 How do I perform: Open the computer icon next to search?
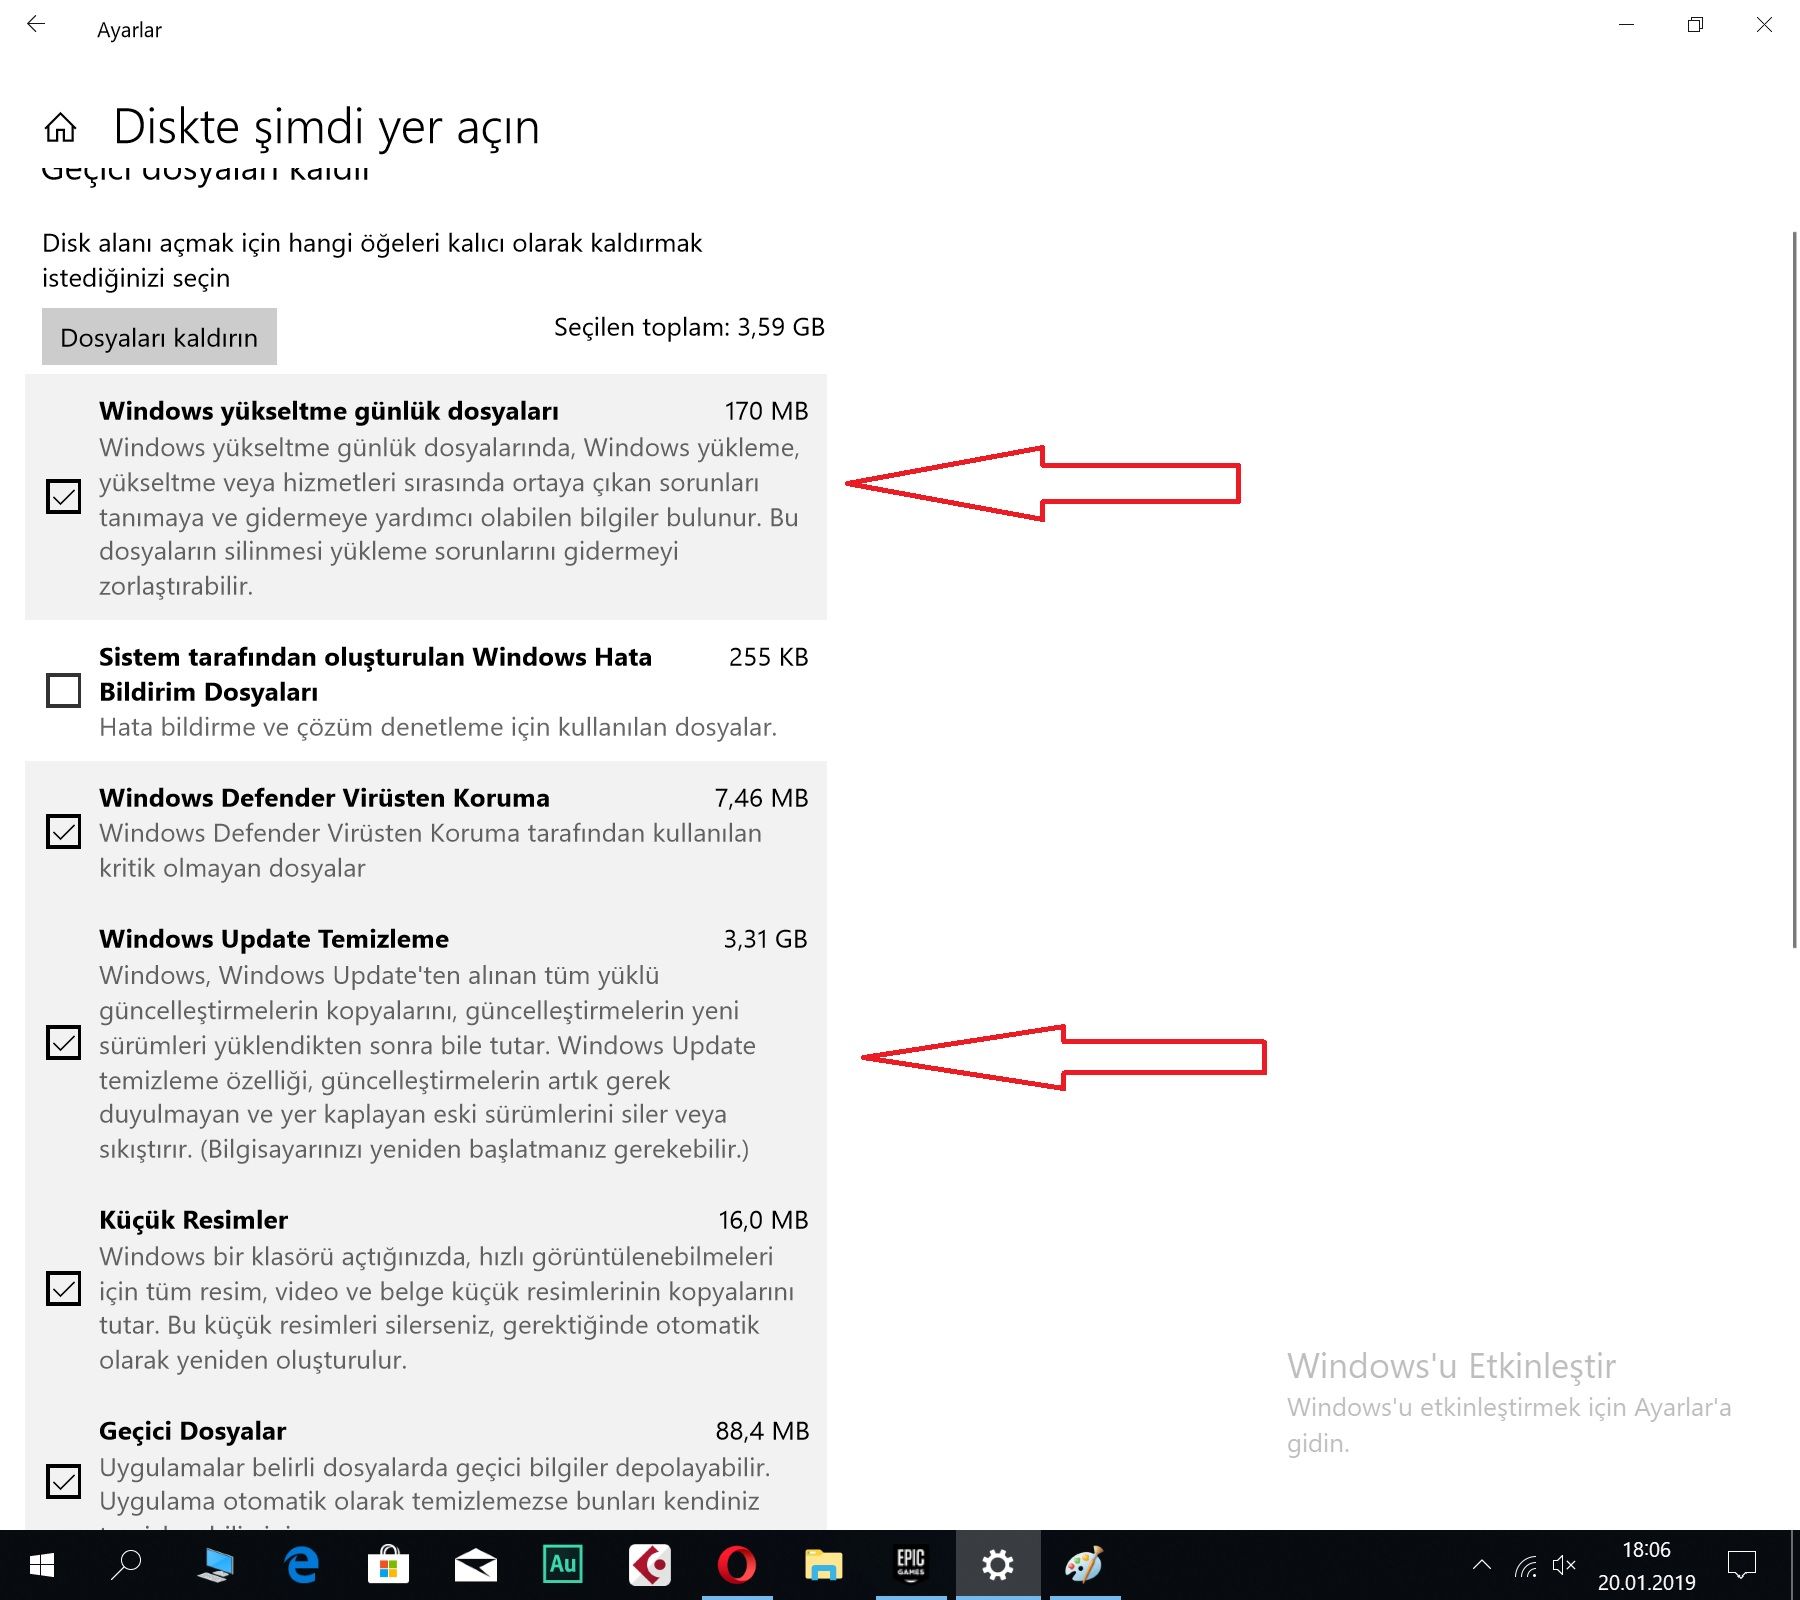tap(214, 1565)
